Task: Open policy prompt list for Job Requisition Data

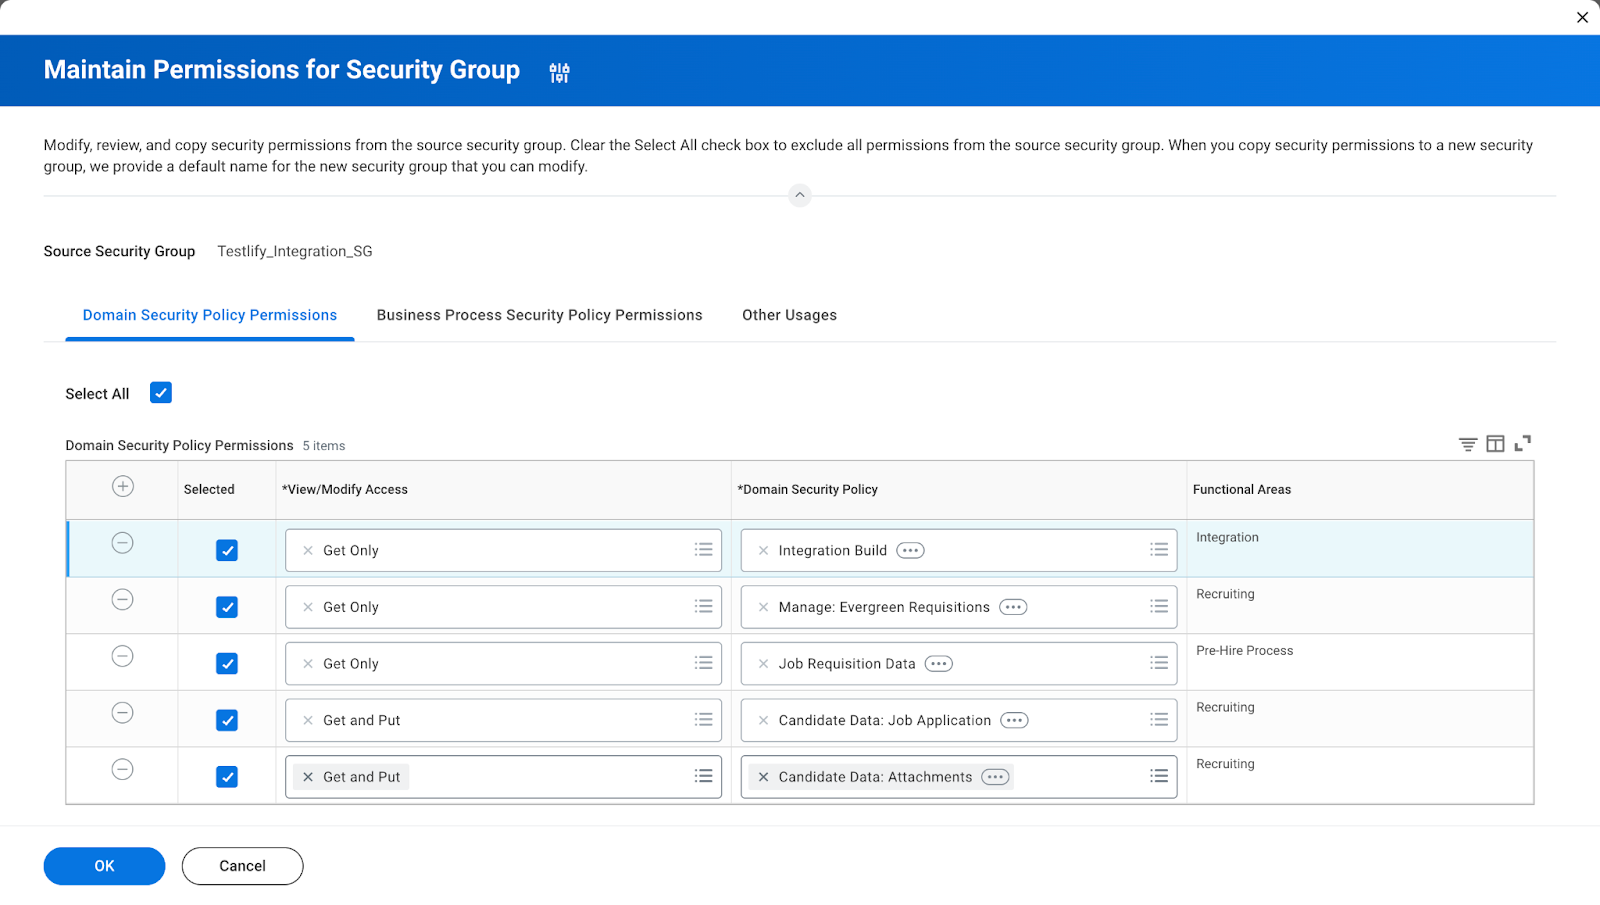Action: click(x=1158, y=664)
